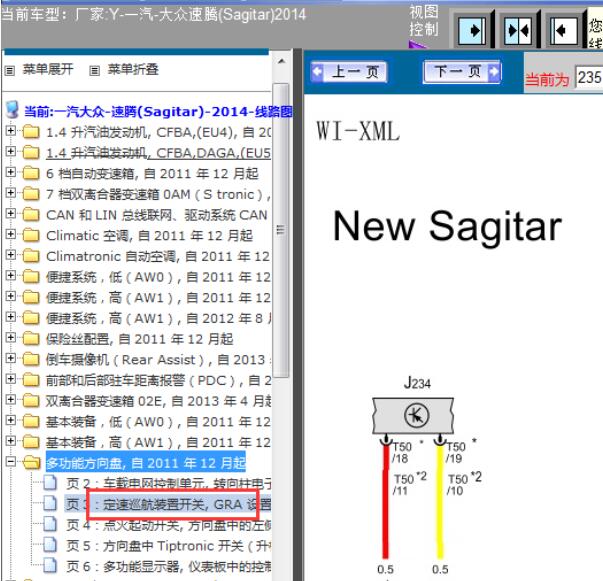
Task: Click the current page number field showing 235
Action: tap(589, 78)
